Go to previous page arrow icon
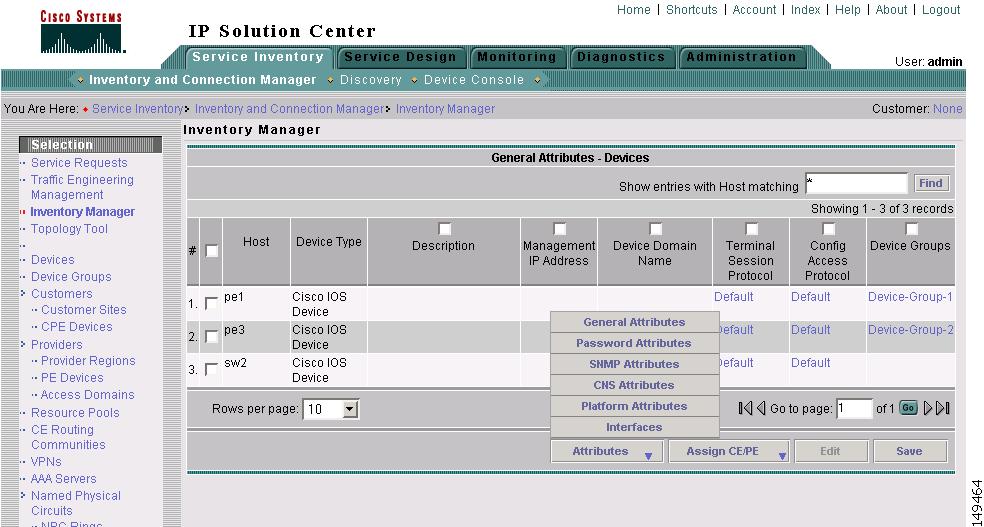This screenshot has width=984, height=527. tap(761, 408)
